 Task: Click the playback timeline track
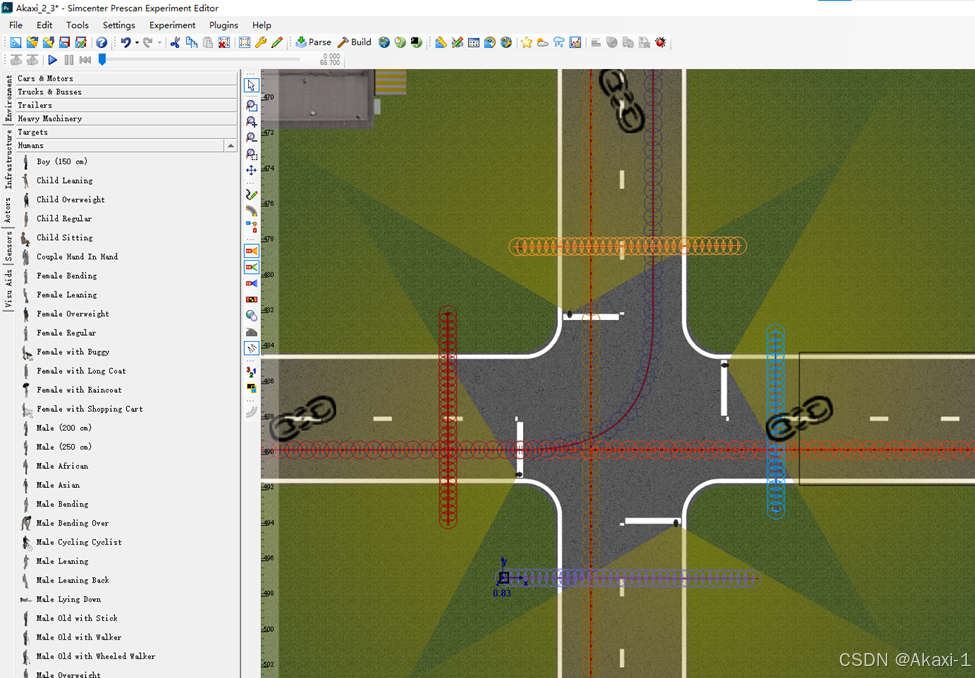[201, 60]
